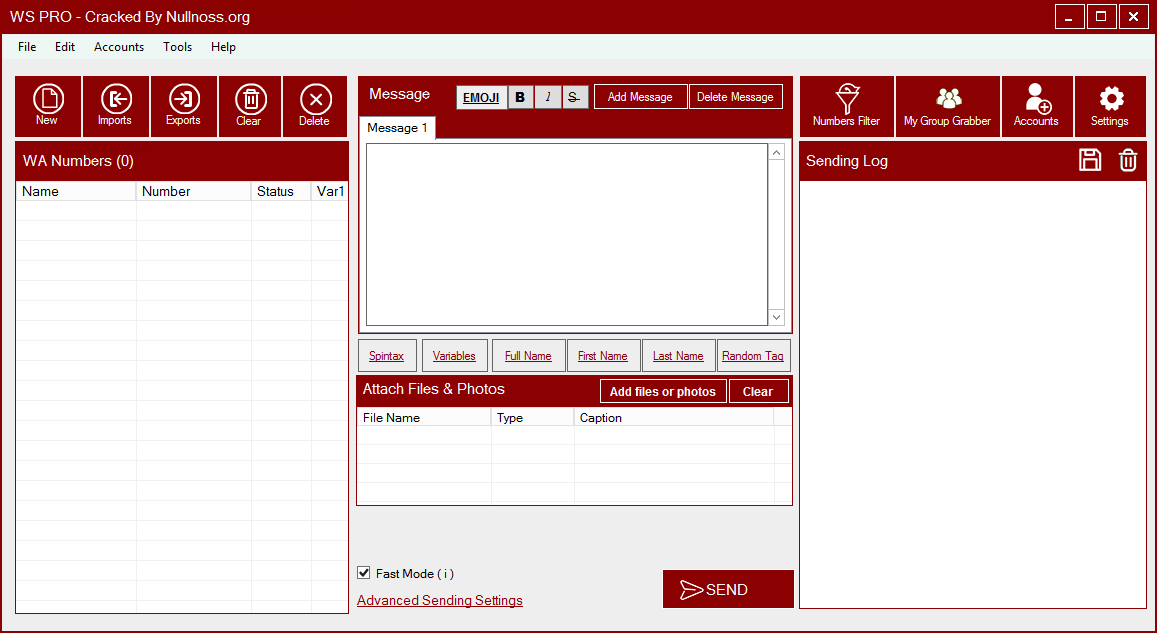Click the Number column header
Image resolution: width=1157 pixels, height=633 pixels.
(x=194, y=191)
